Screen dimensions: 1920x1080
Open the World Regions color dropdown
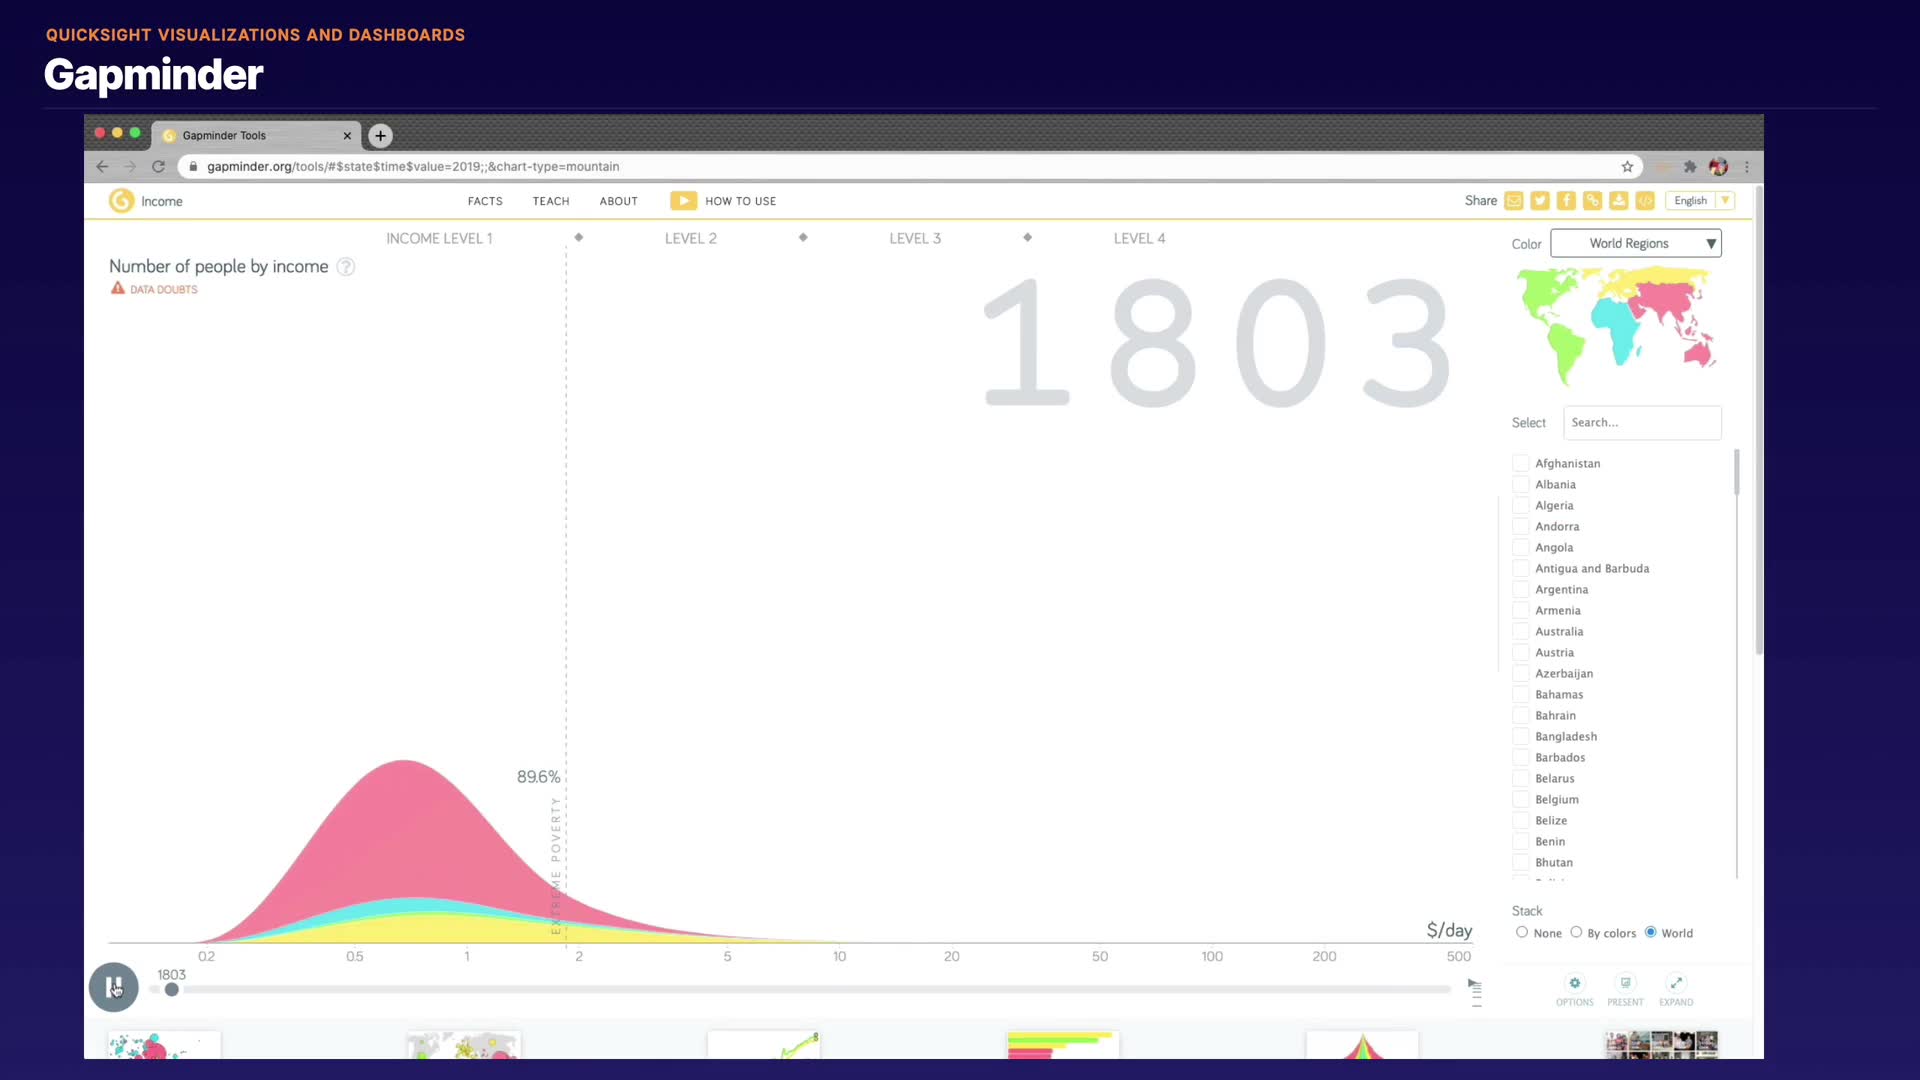coord(1636,243)
